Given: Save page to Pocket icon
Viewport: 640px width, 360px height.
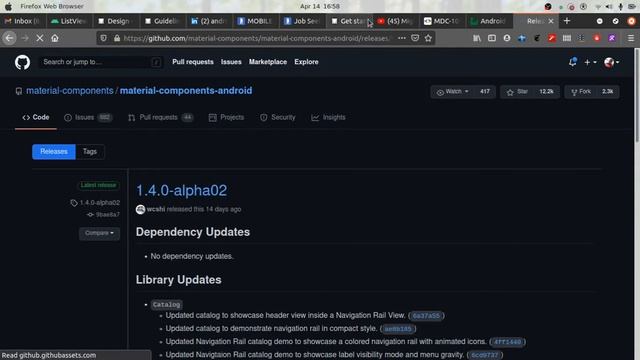Looking at the screenshot, I should [x=415, y=38].
